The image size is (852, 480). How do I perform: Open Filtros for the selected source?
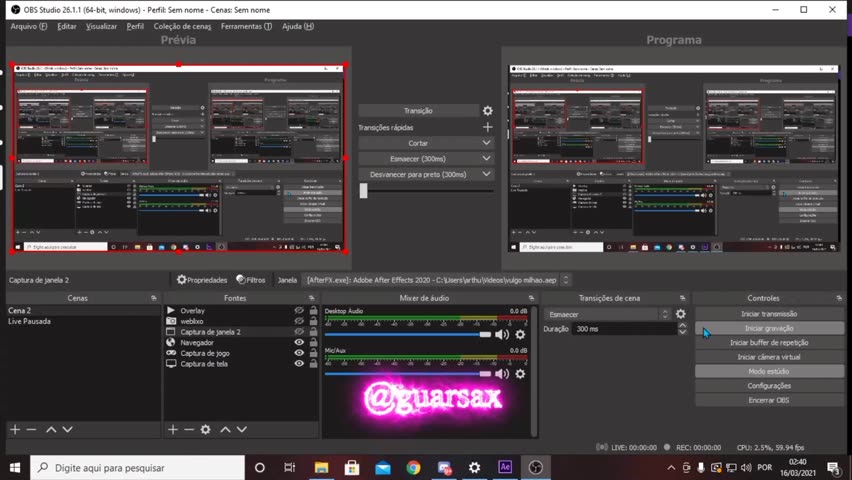tap(251, 280)
